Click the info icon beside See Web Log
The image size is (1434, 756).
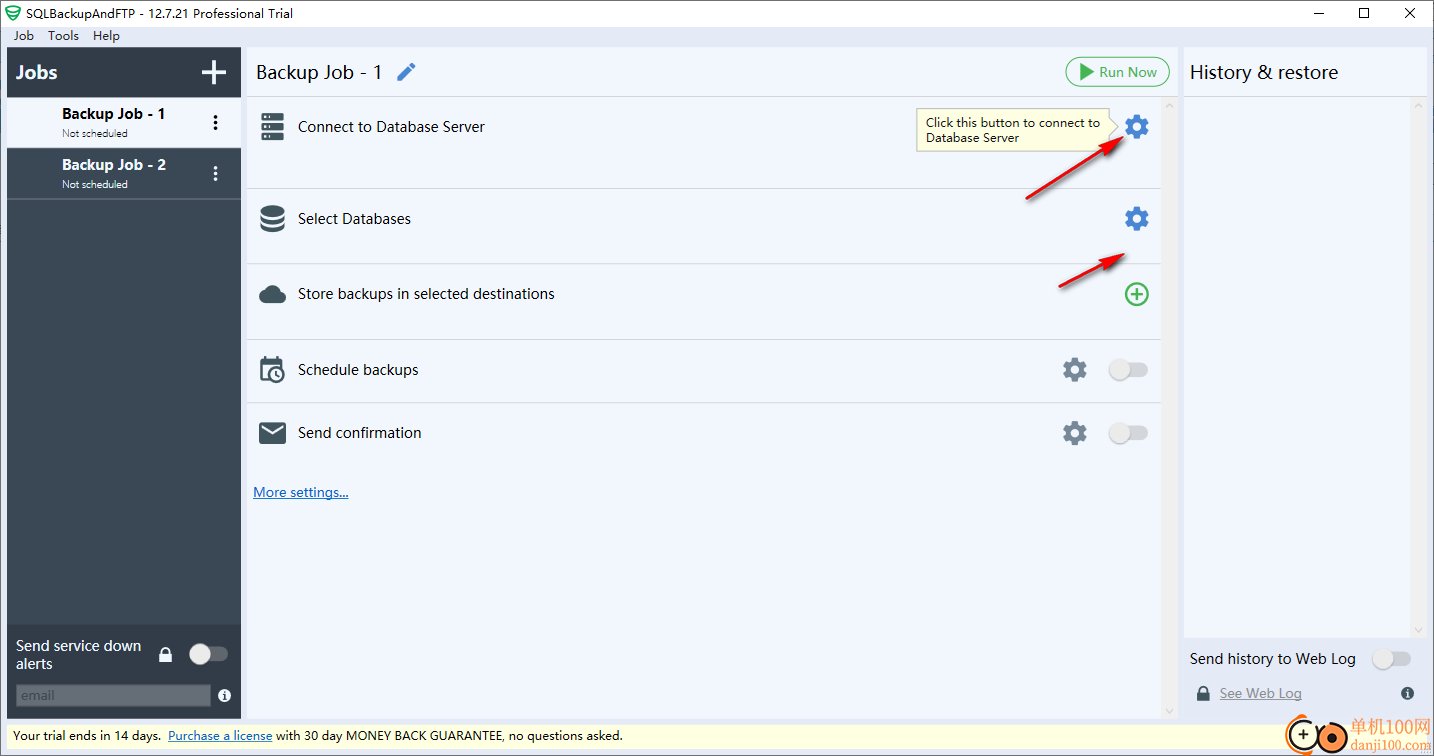(x=1408, y=693)
